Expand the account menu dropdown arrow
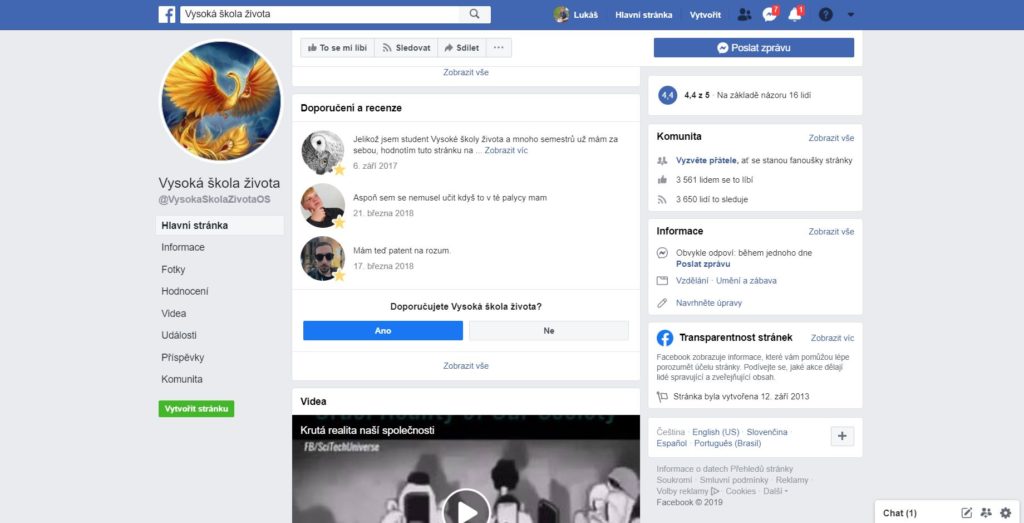1024x523 pixels. pos(850,14)
